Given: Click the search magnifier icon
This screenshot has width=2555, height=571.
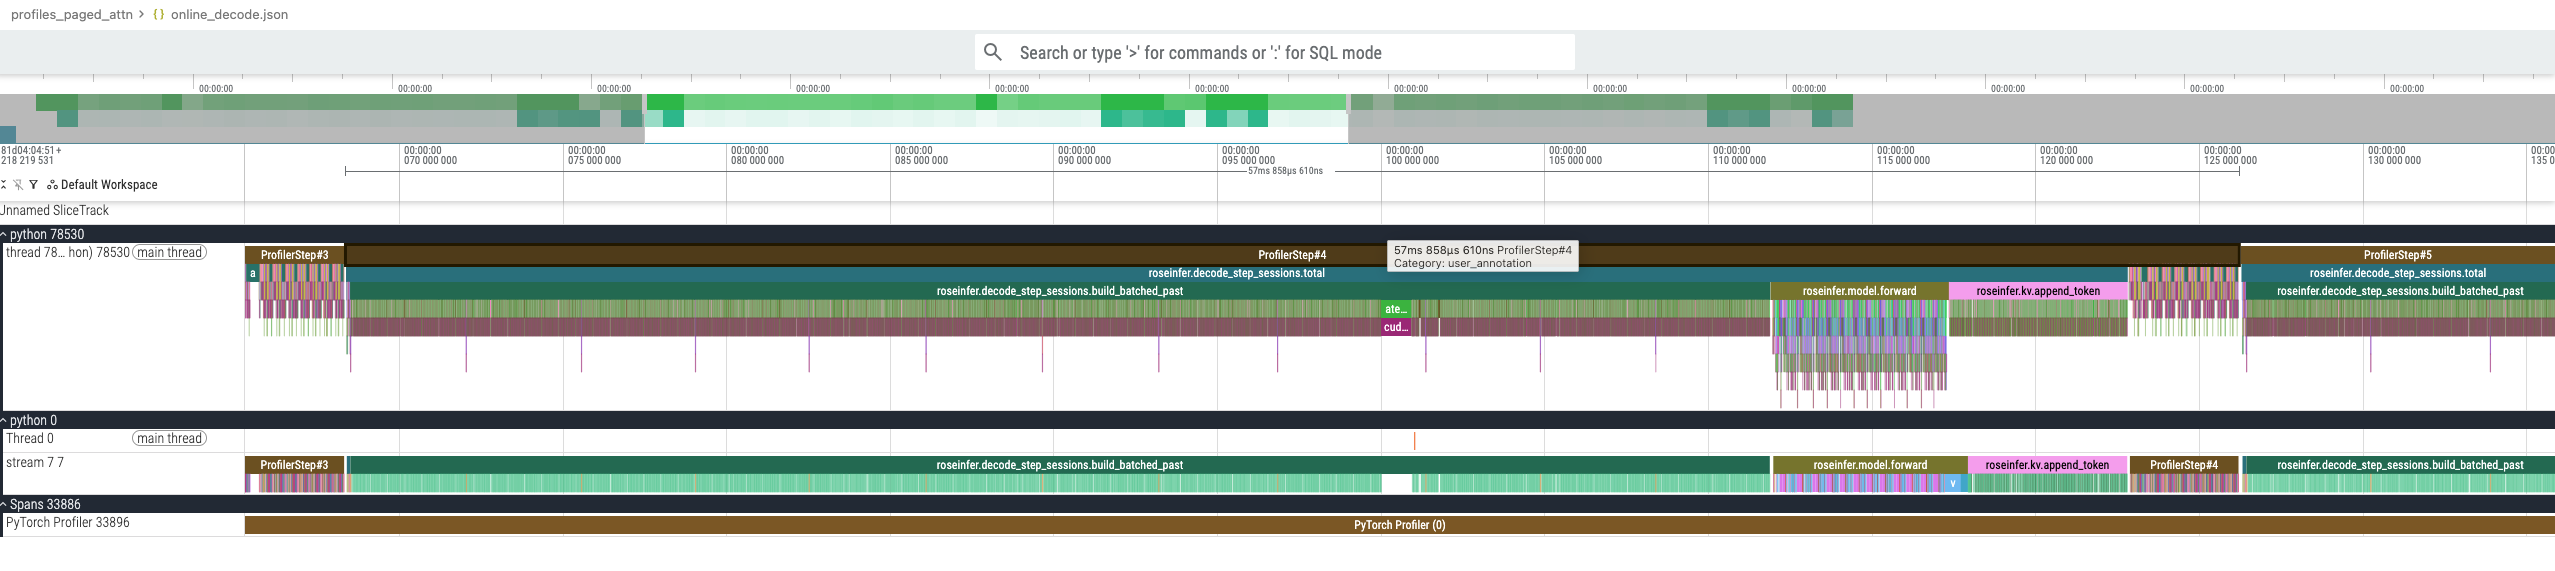Looking at the screenshot, I should [992, 52].
